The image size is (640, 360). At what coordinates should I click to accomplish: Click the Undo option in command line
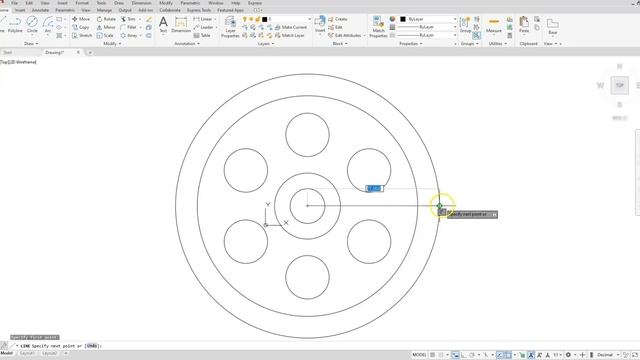[x=92, y=346]
